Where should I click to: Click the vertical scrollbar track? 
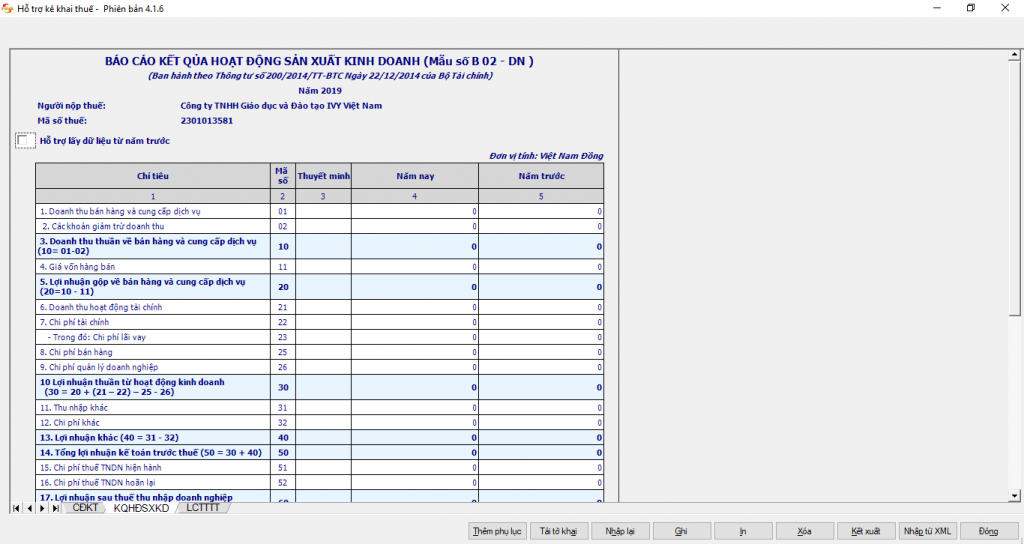pyautogui.click(x=1015, y=400)
